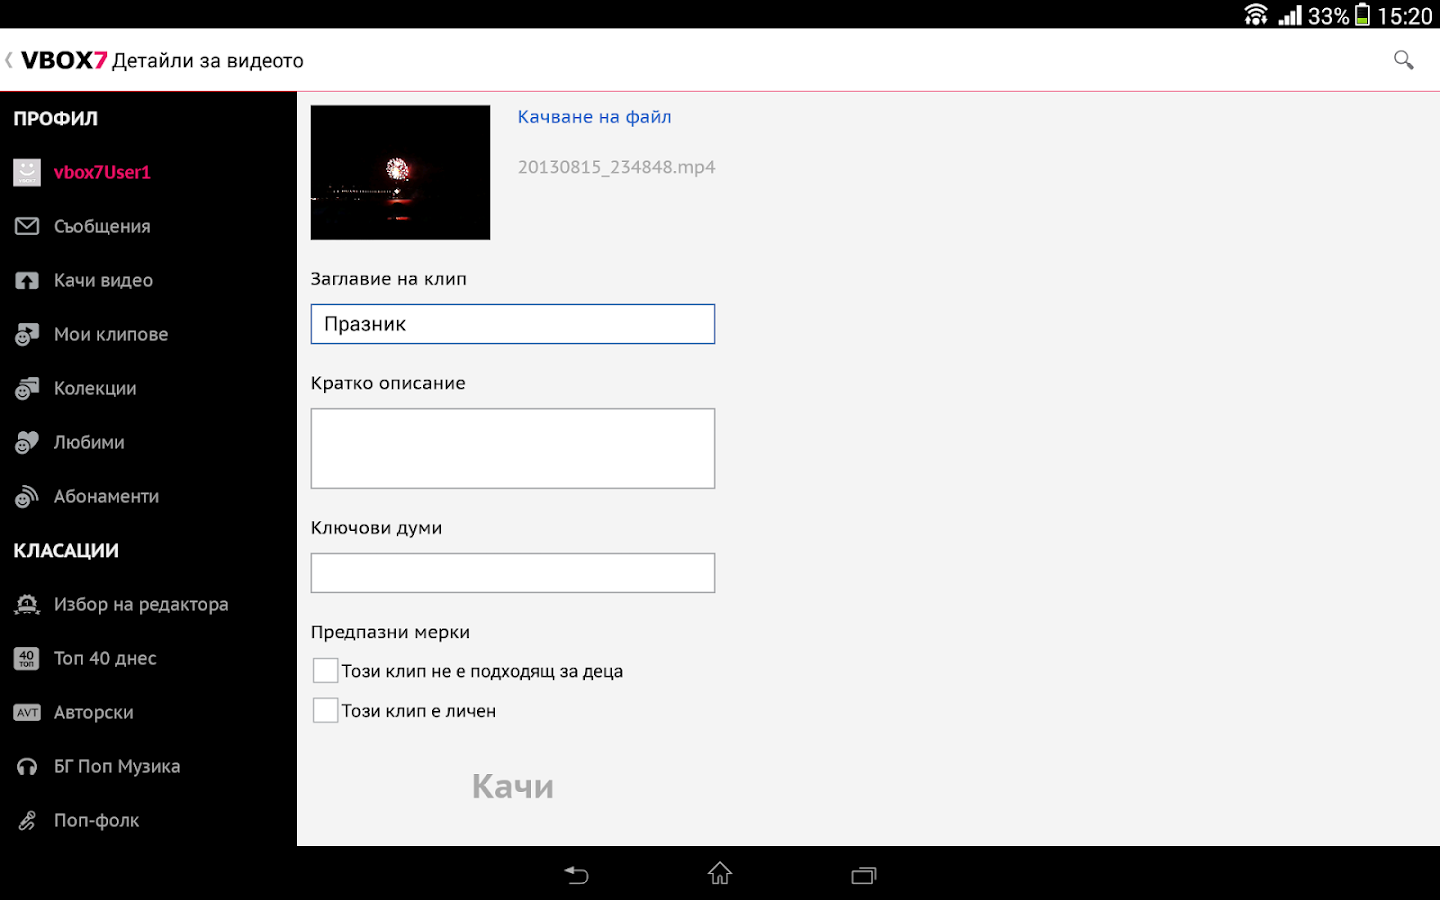This screenshot has width=1440, height=900.
Task: Select the БГ Поп Музика headphones icon
Action: coord(26,766)
